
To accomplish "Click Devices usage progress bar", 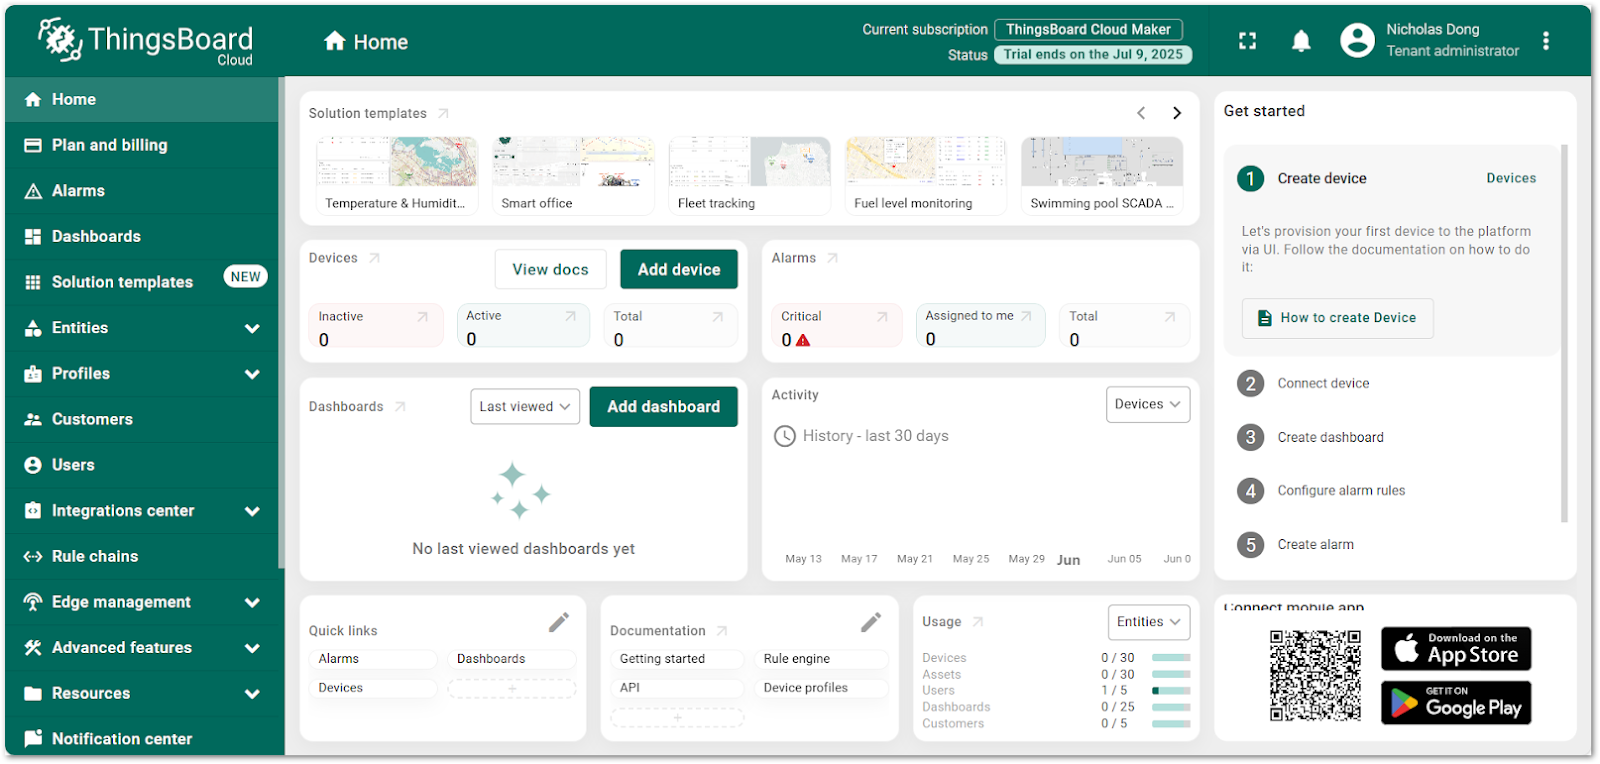I will coord(1171,658).
